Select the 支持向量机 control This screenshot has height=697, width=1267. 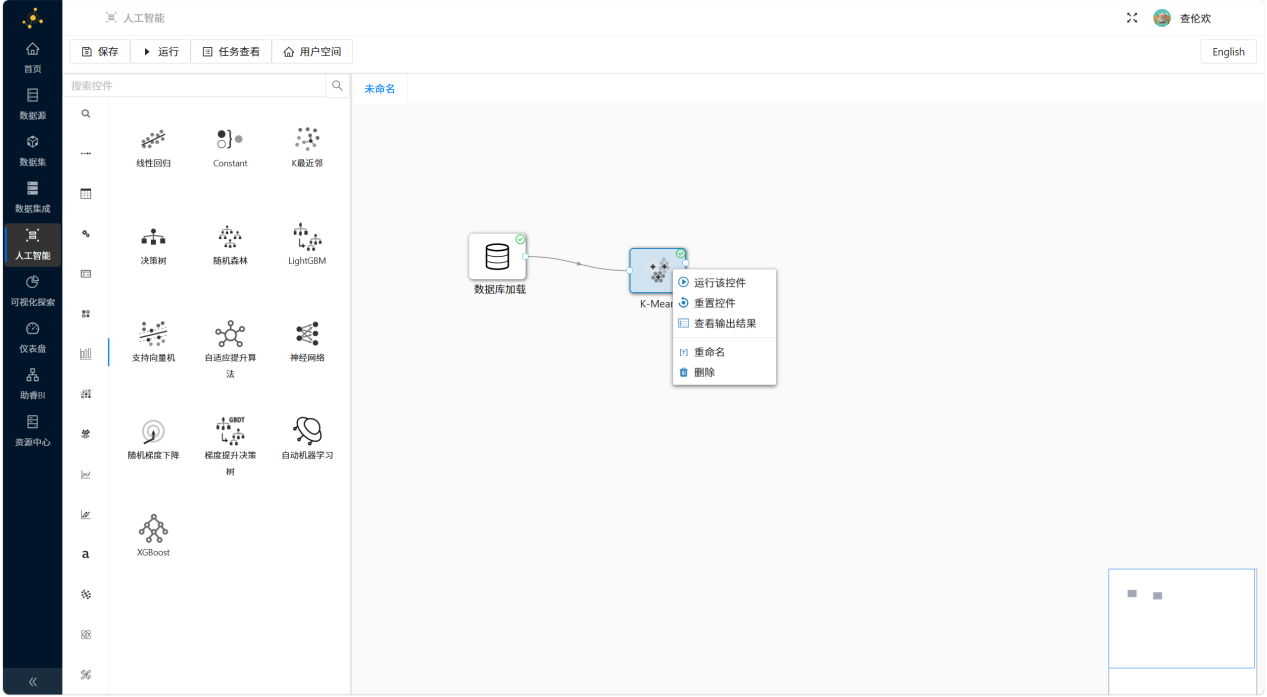[153, 342]
